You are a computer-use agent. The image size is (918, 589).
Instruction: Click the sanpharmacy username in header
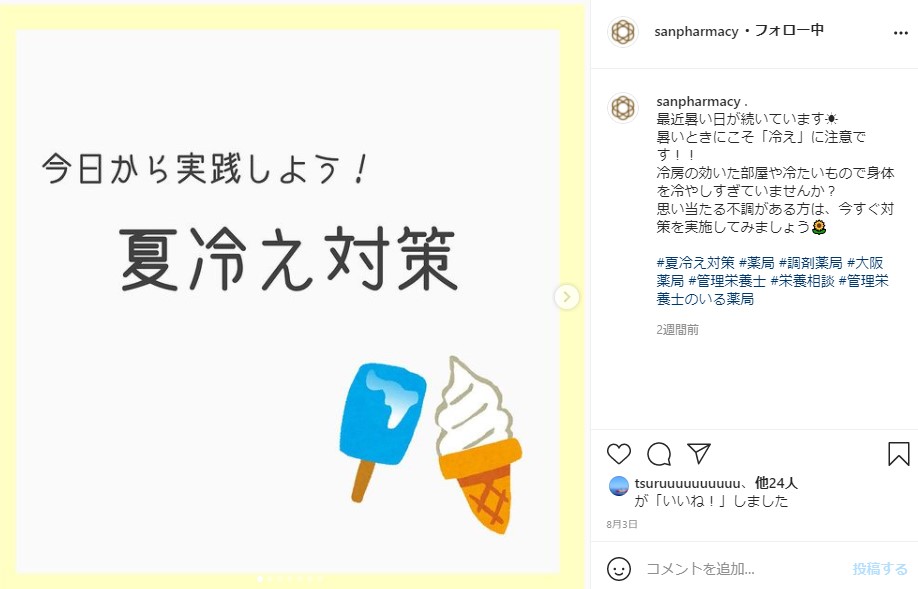pyautogui.click(x=696, y=31)
